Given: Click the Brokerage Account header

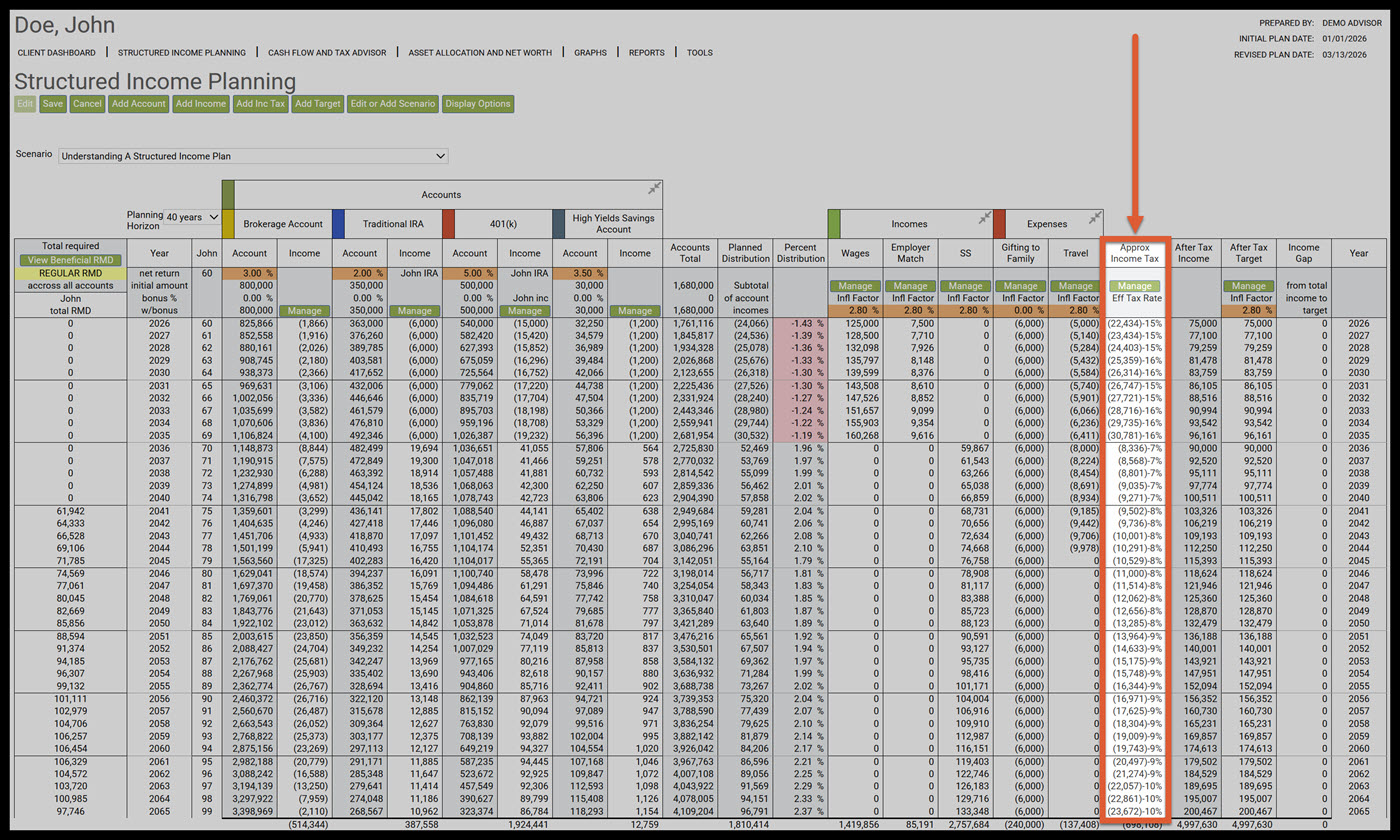Looking at the screenshot, I should pos(283,224).
